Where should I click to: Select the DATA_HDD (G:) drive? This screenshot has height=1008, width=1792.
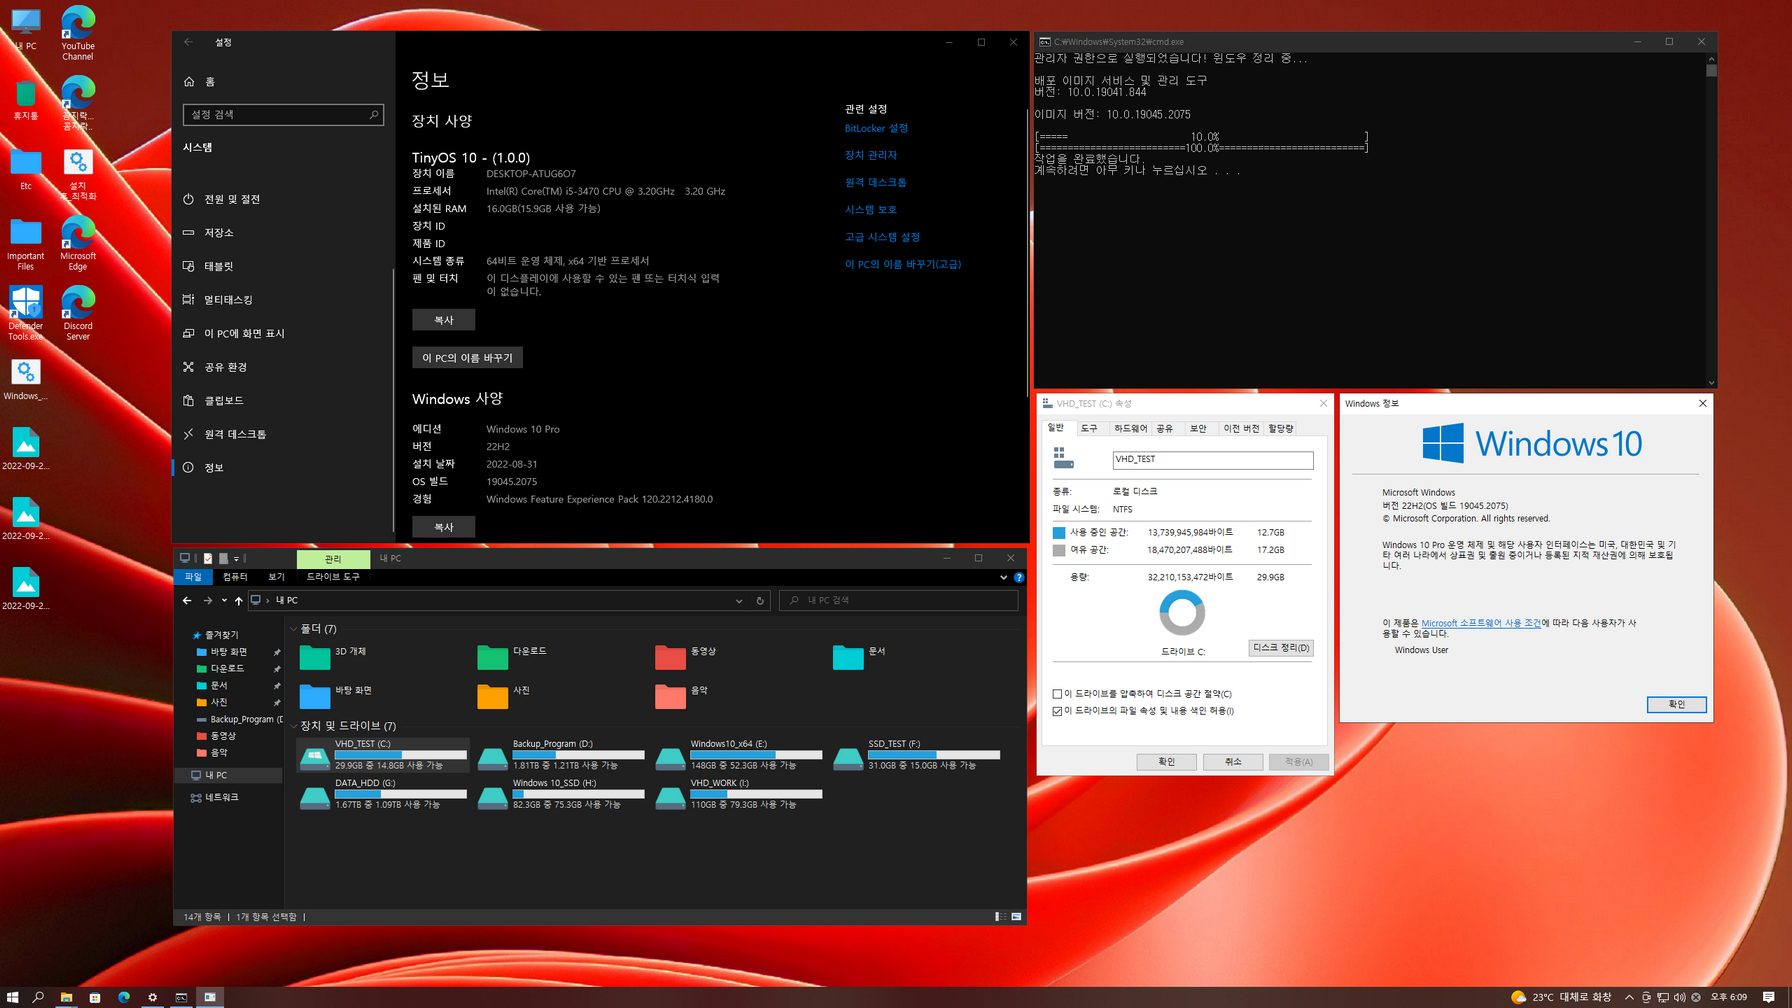tap(383, 795)
